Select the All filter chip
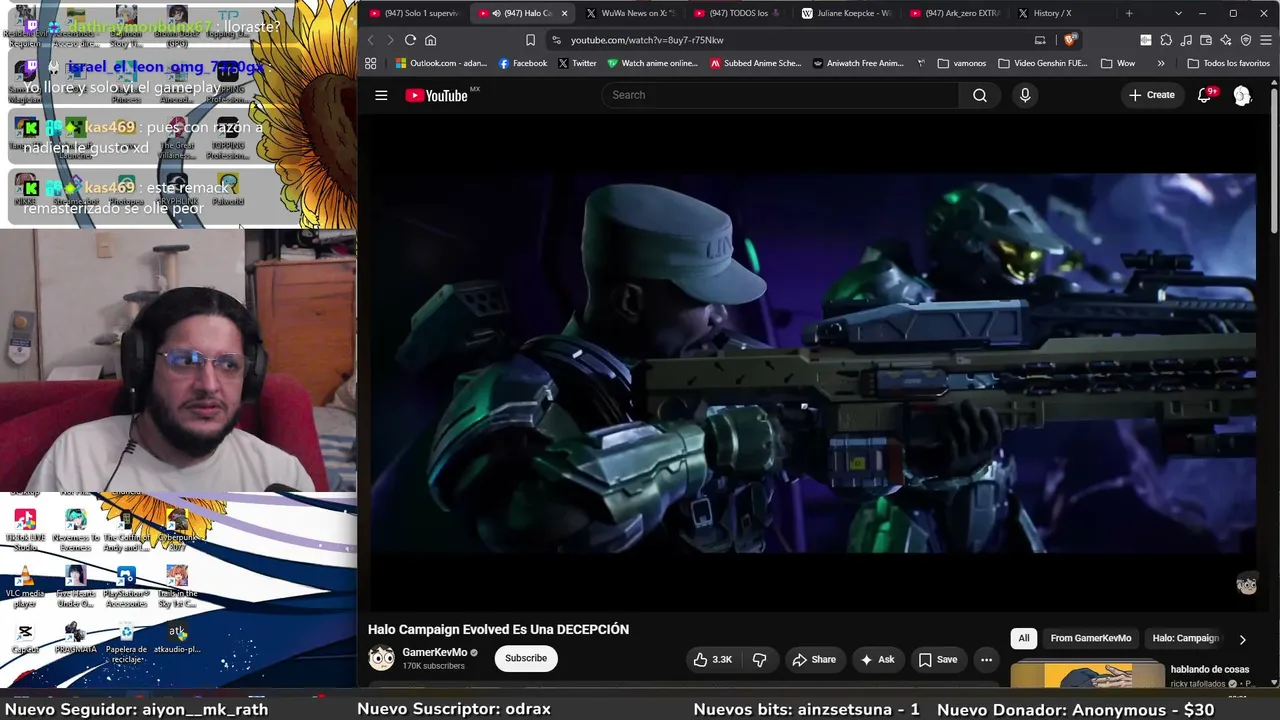1280x720 pixels. pyautogui.click(x=1024, y=638)
